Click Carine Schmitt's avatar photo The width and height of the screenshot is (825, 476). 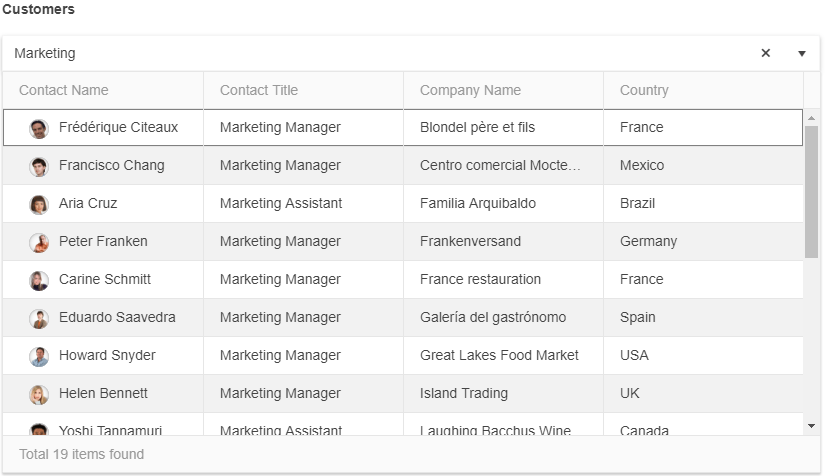(x=39, y=280)
